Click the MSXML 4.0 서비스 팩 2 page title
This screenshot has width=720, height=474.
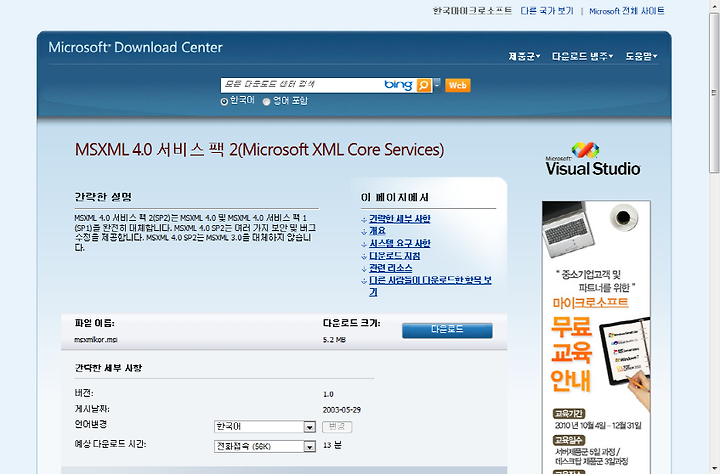(259, 150)
